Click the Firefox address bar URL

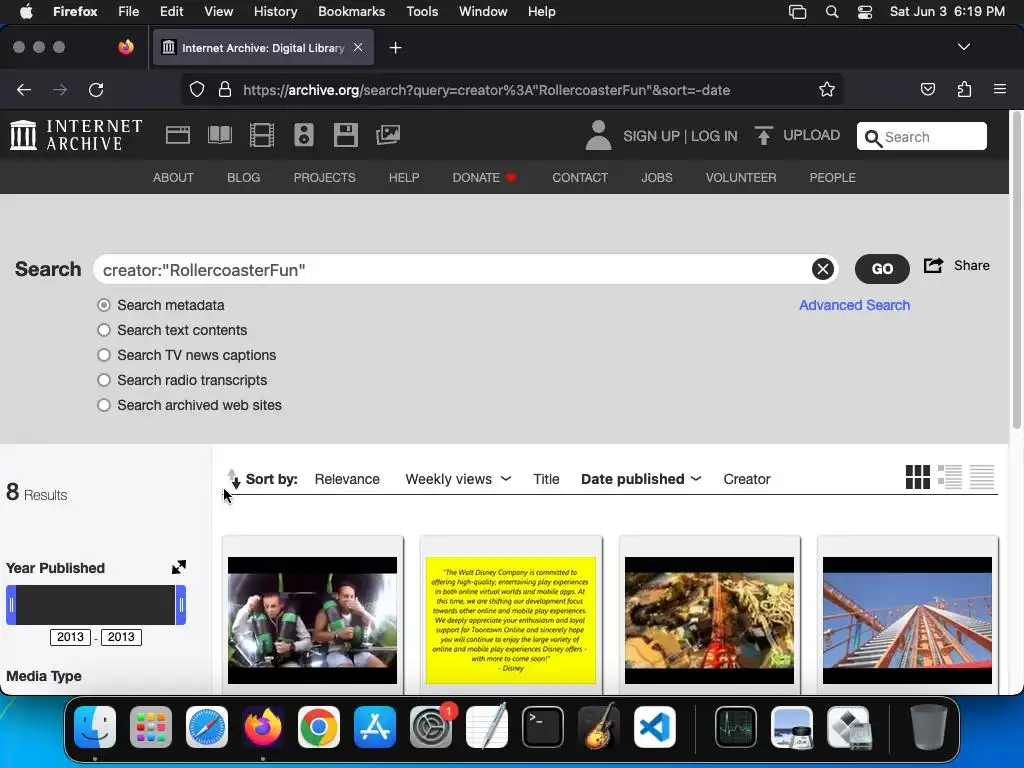coord(487,90)
